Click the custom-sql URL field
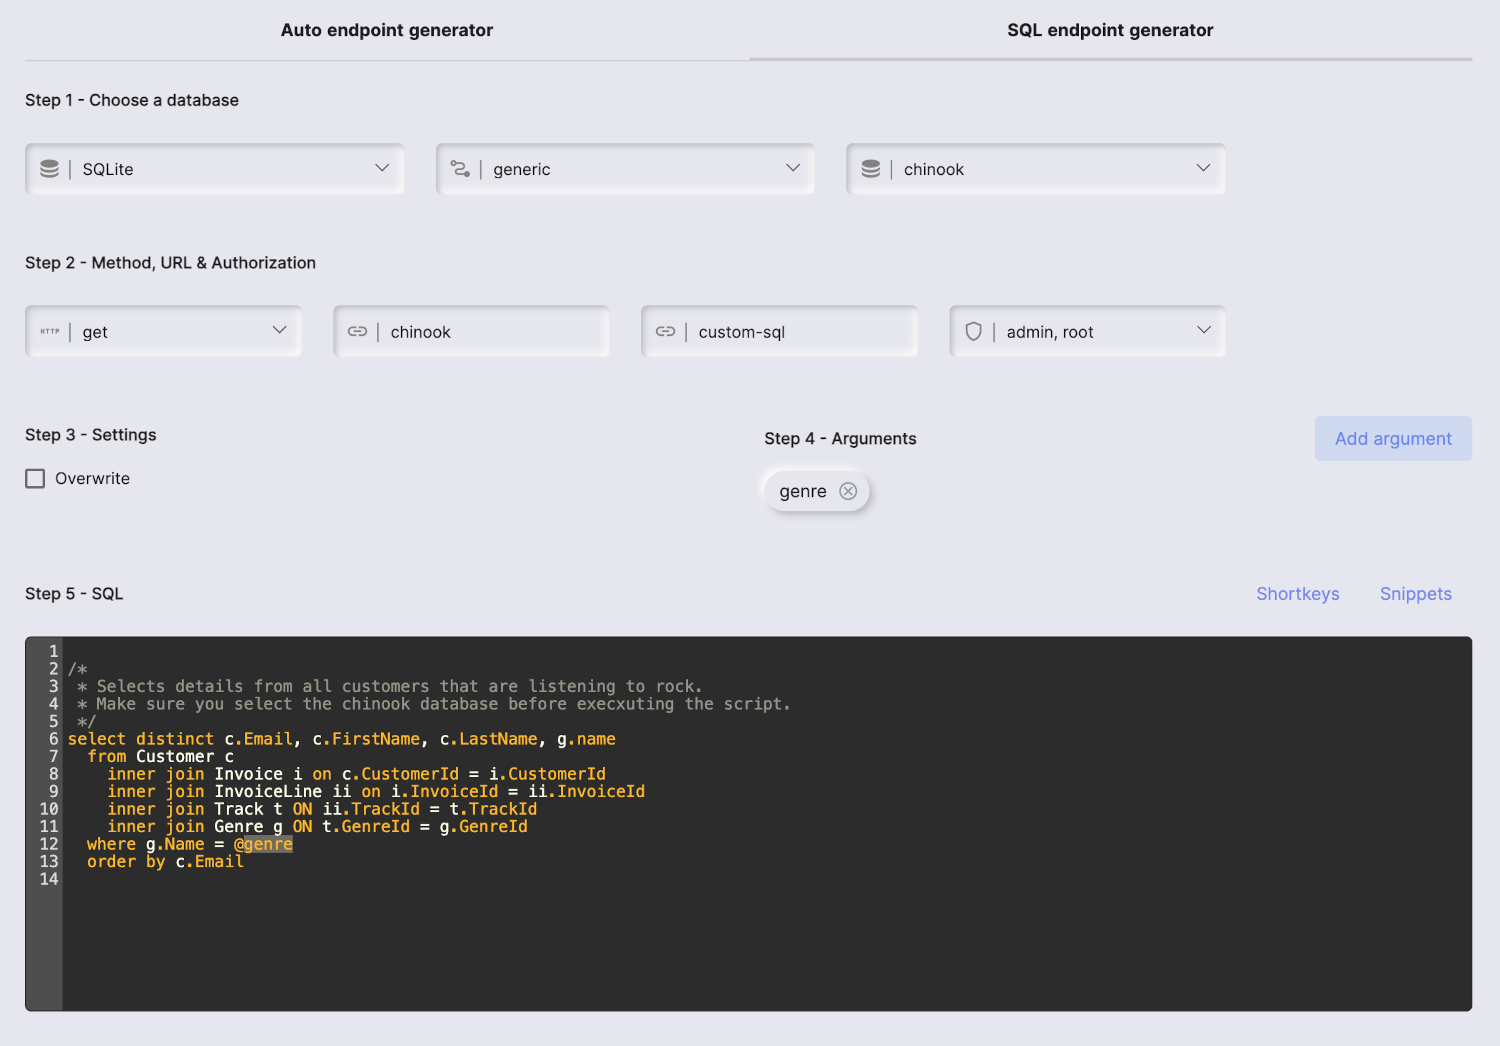This screenshot has width=1500, height=1046. tap(779, 331)
